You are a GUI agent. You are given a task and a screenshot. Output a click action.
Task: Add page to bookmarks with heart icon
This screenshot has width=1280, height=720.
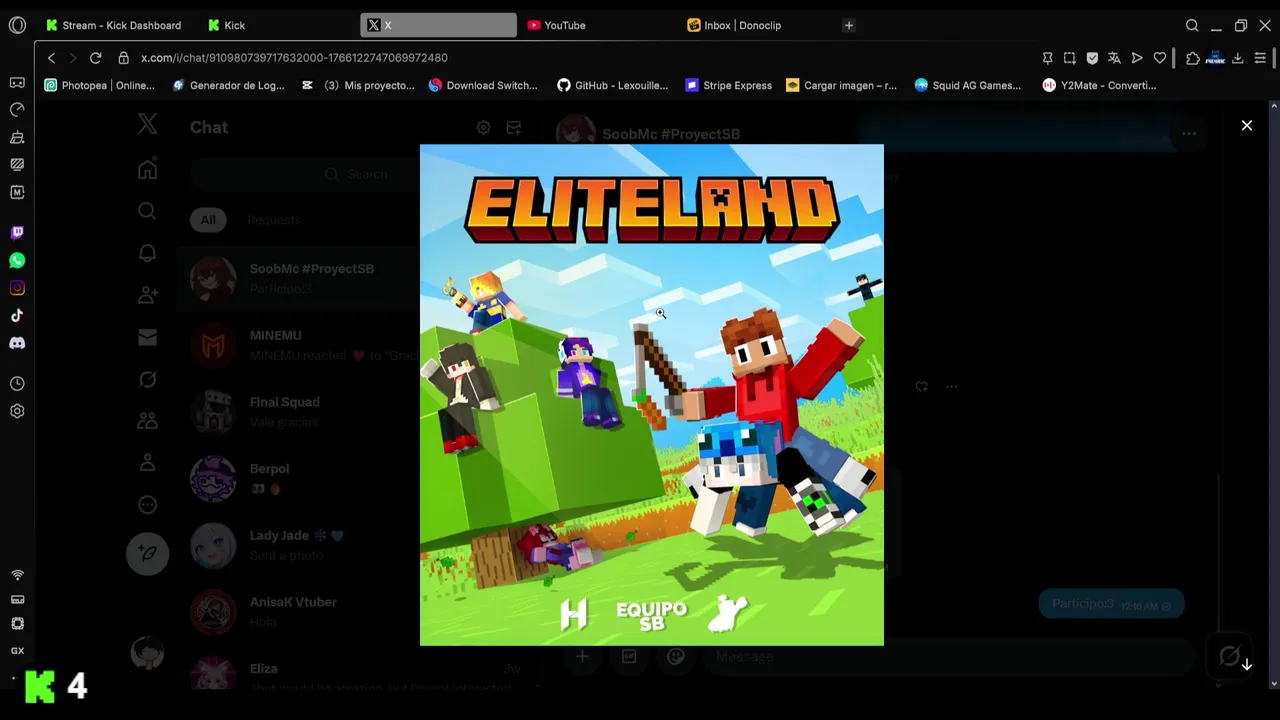coord(1160,58)
